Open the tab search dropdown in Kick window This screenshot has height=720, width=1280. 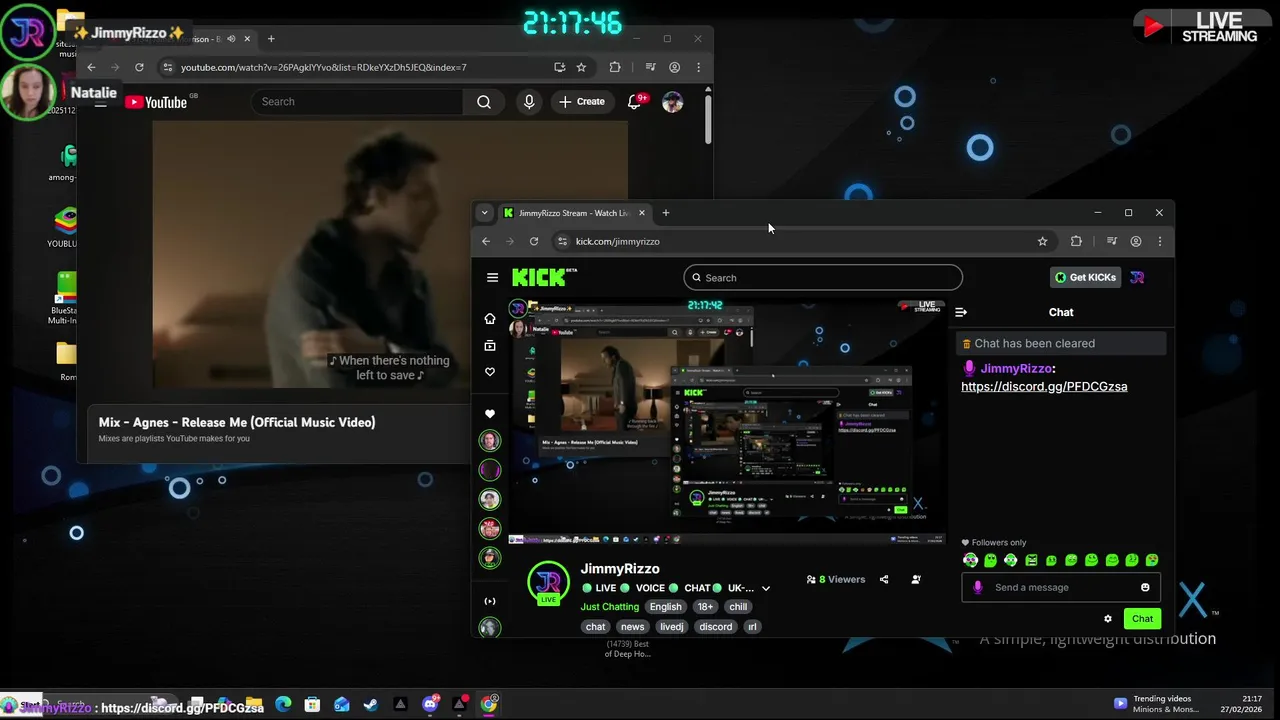point(485,212)
